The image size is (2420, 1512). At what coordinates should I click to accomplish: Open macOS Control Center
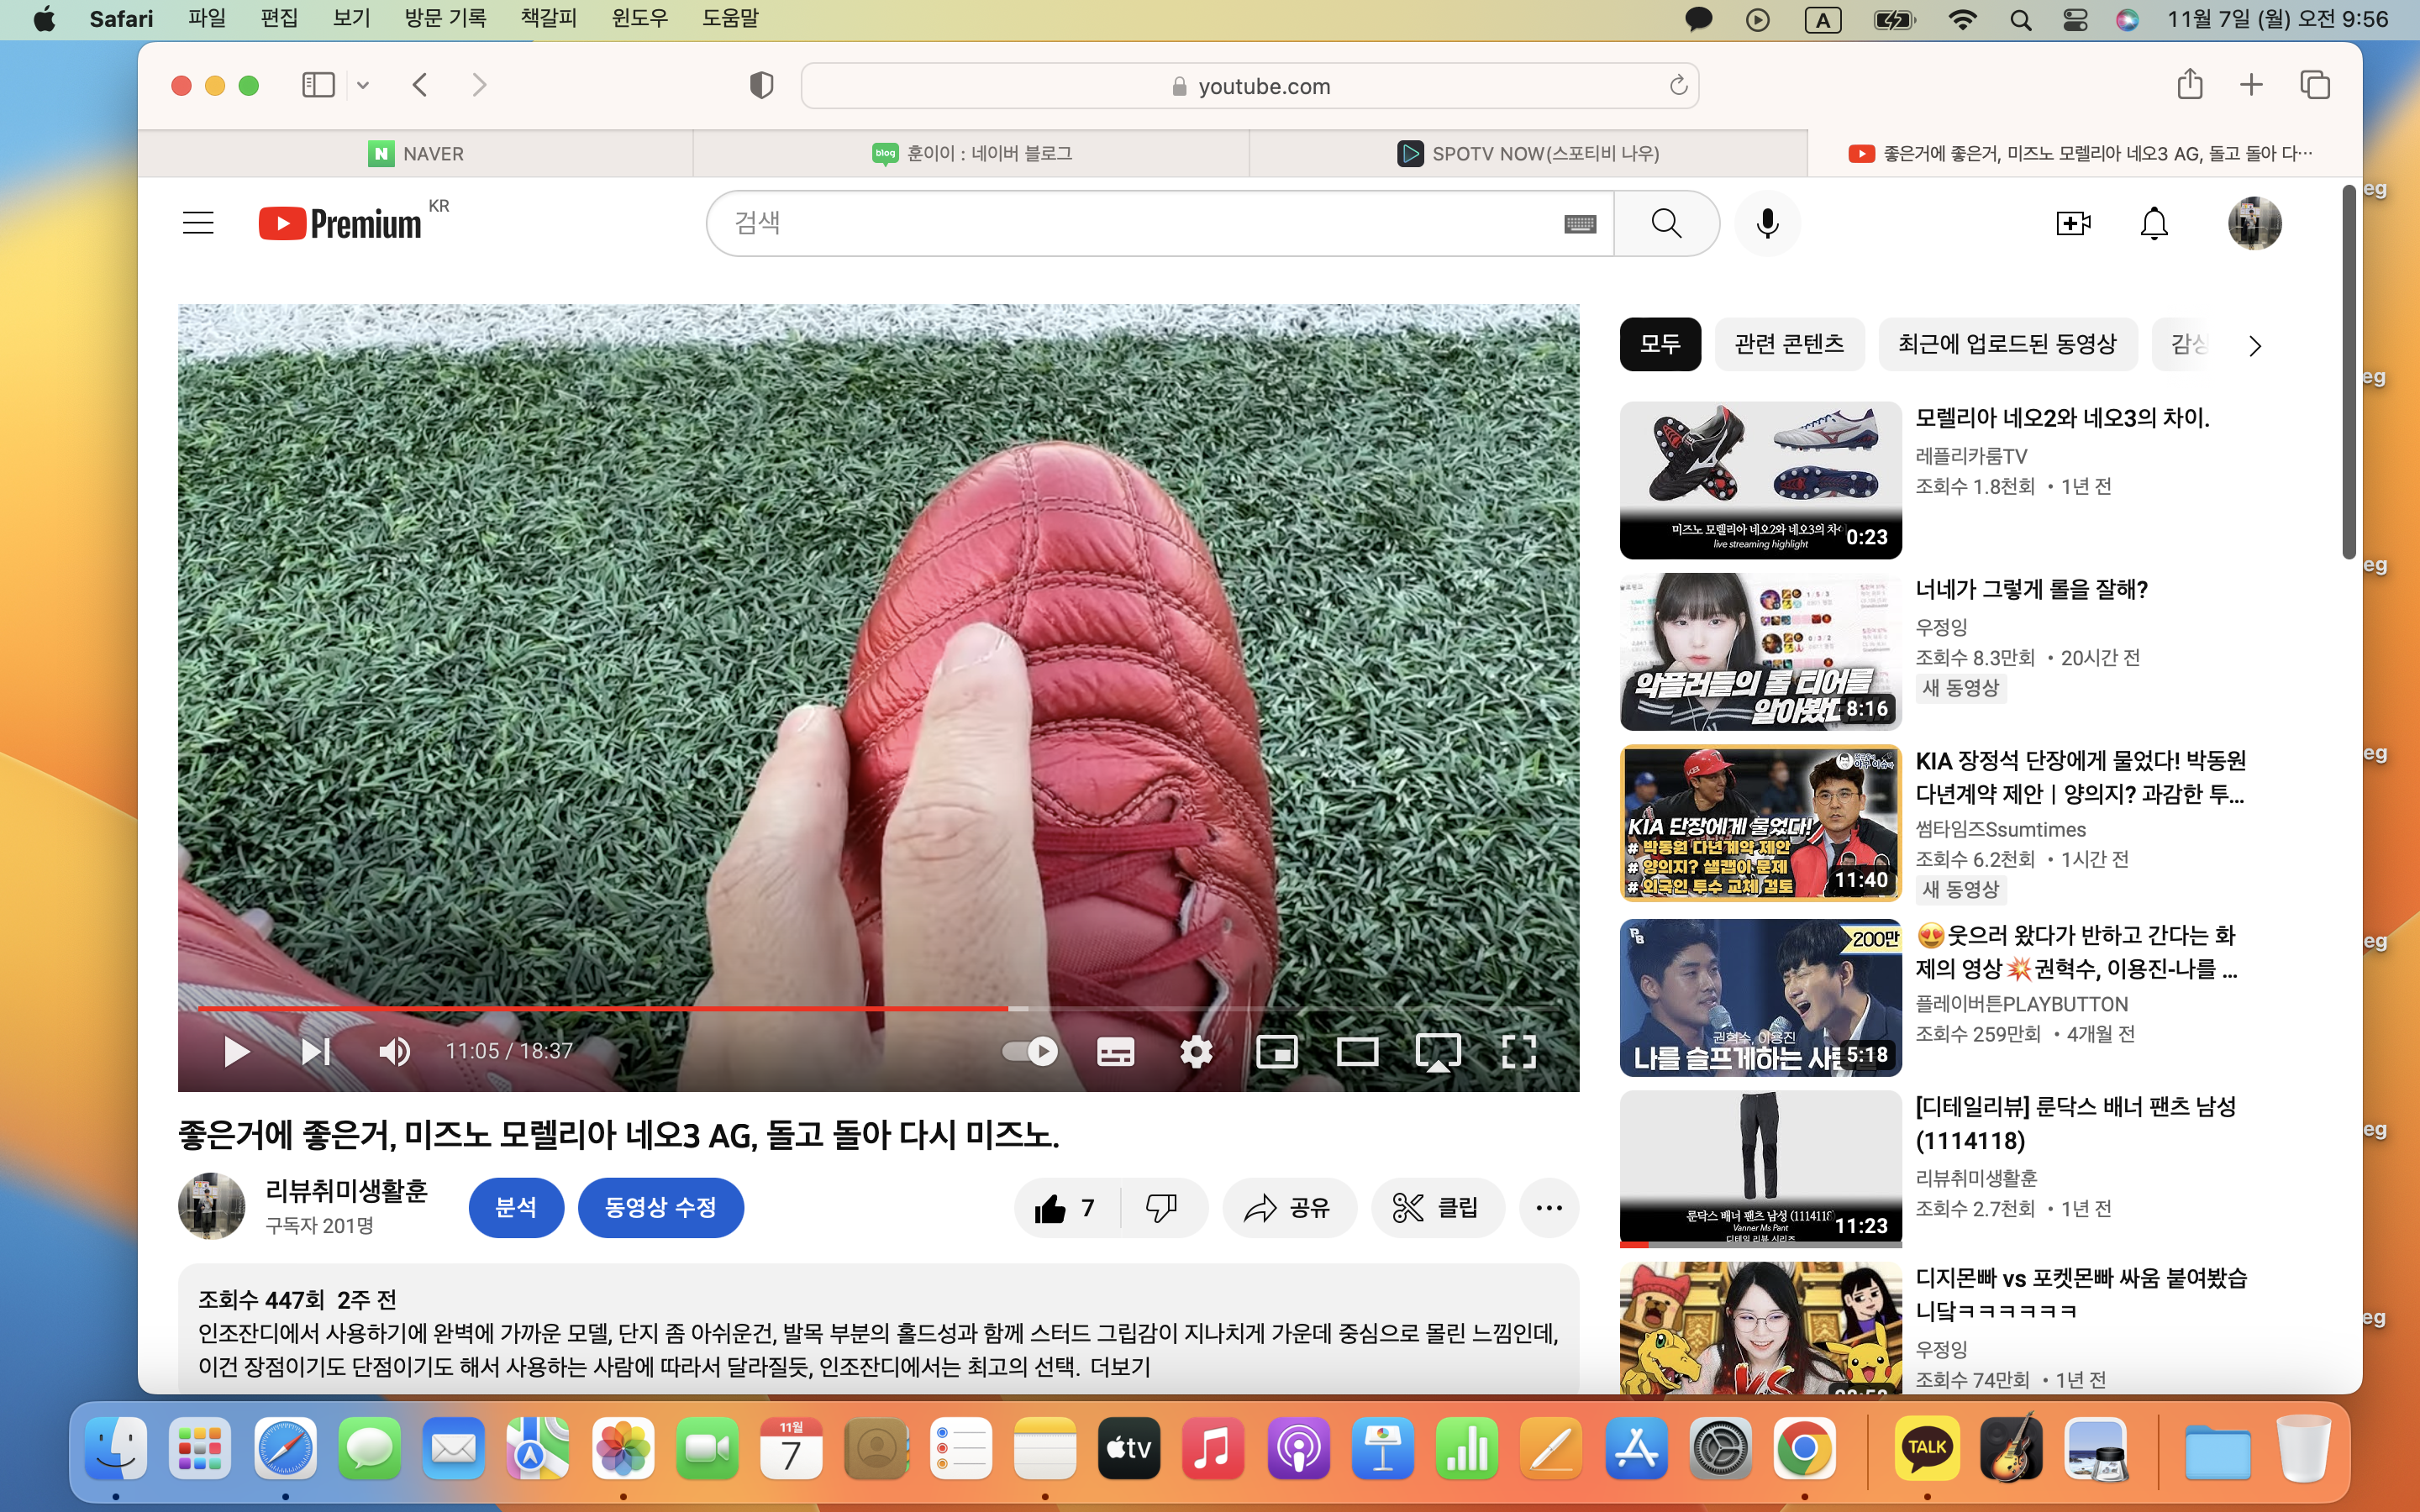tap(2075, 19)
